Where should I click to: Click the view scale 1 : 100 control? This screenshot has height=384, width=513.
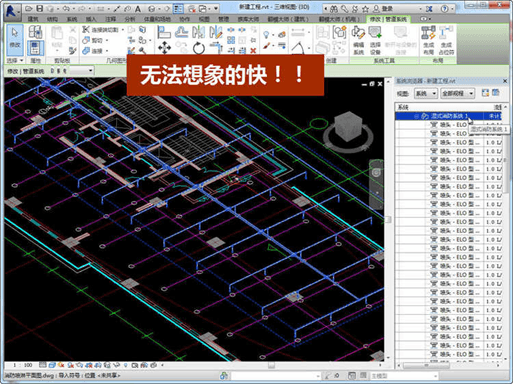[23, 365]
